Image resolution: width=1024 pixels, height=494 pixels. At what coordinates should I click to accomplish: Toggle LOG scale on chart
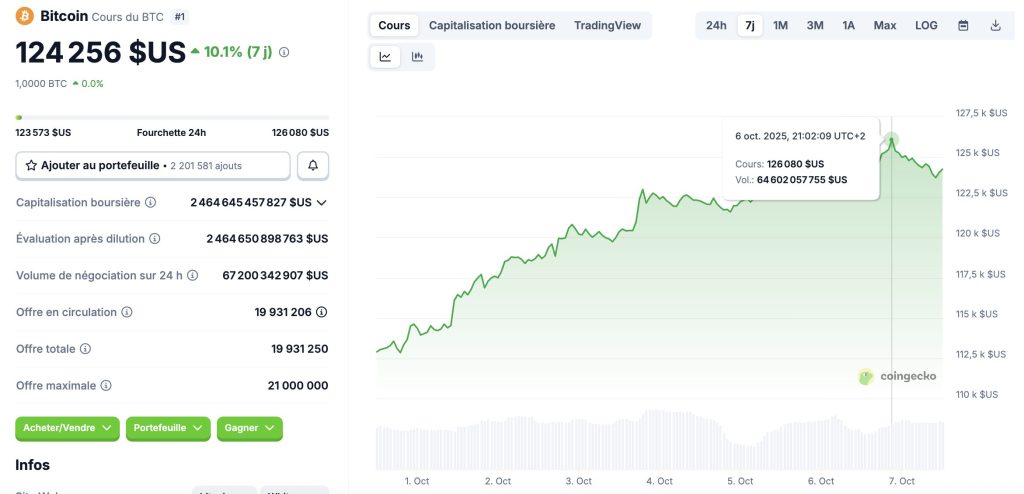click(926, 25)
